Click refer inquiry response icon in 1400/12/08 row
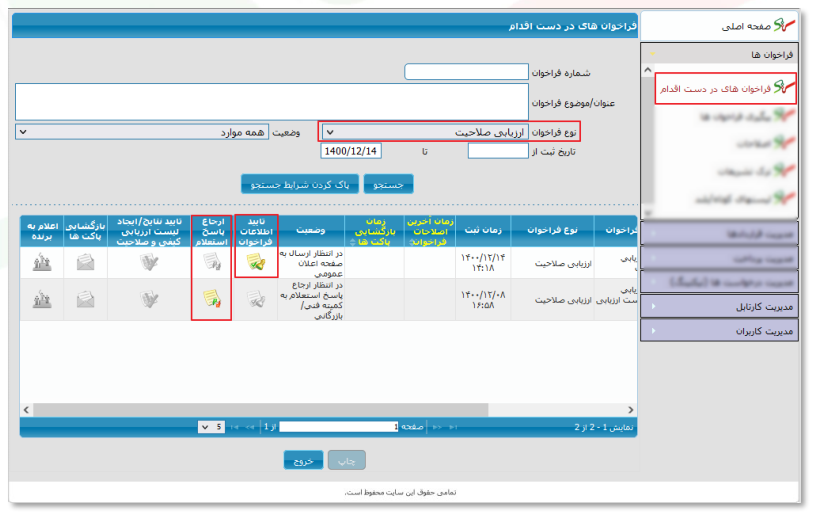817x519 pixels. click(x=212, y=299)
